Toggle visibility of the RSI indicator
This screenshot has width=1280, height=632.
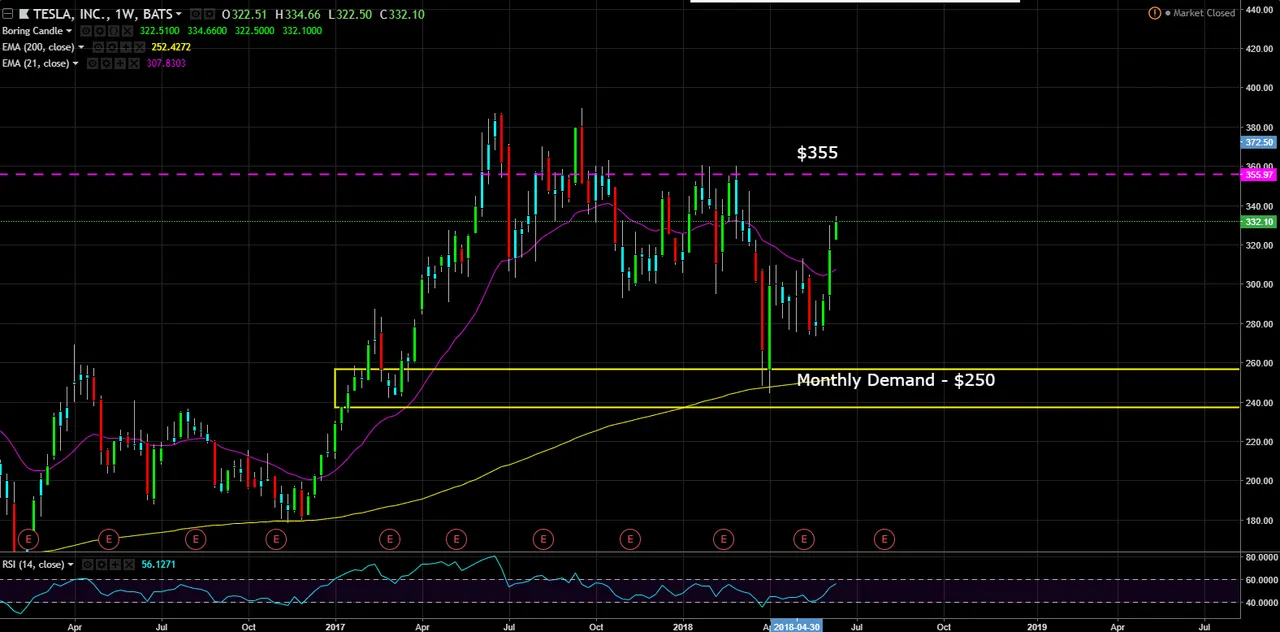[89, 565]
